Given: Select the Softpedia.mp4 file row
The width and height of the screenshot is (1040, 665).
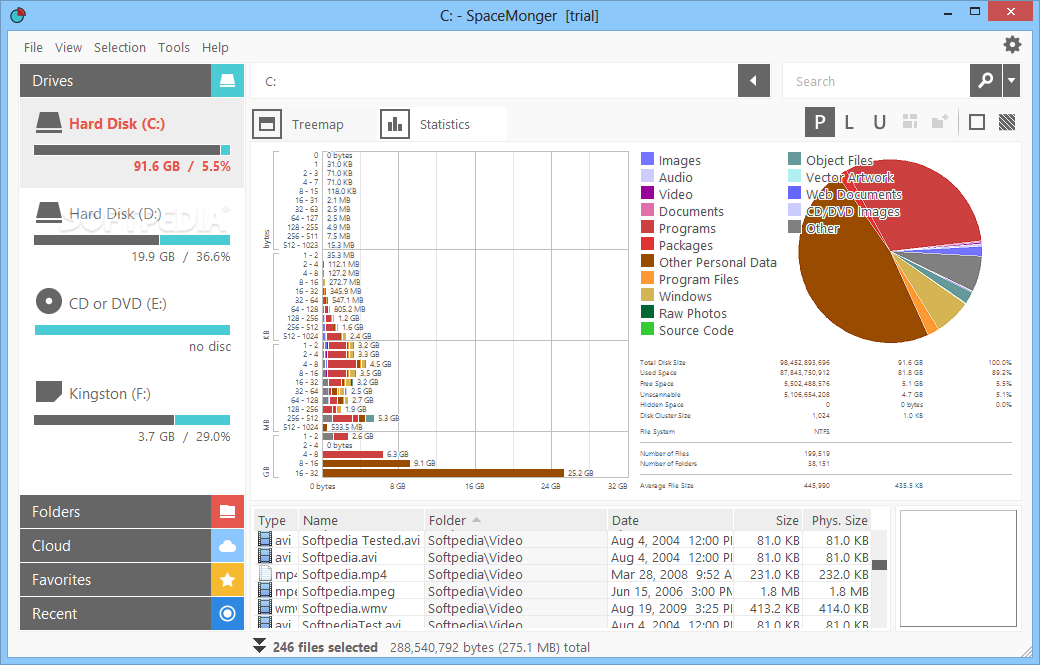Looking at the screenshot, I should 563,574.
